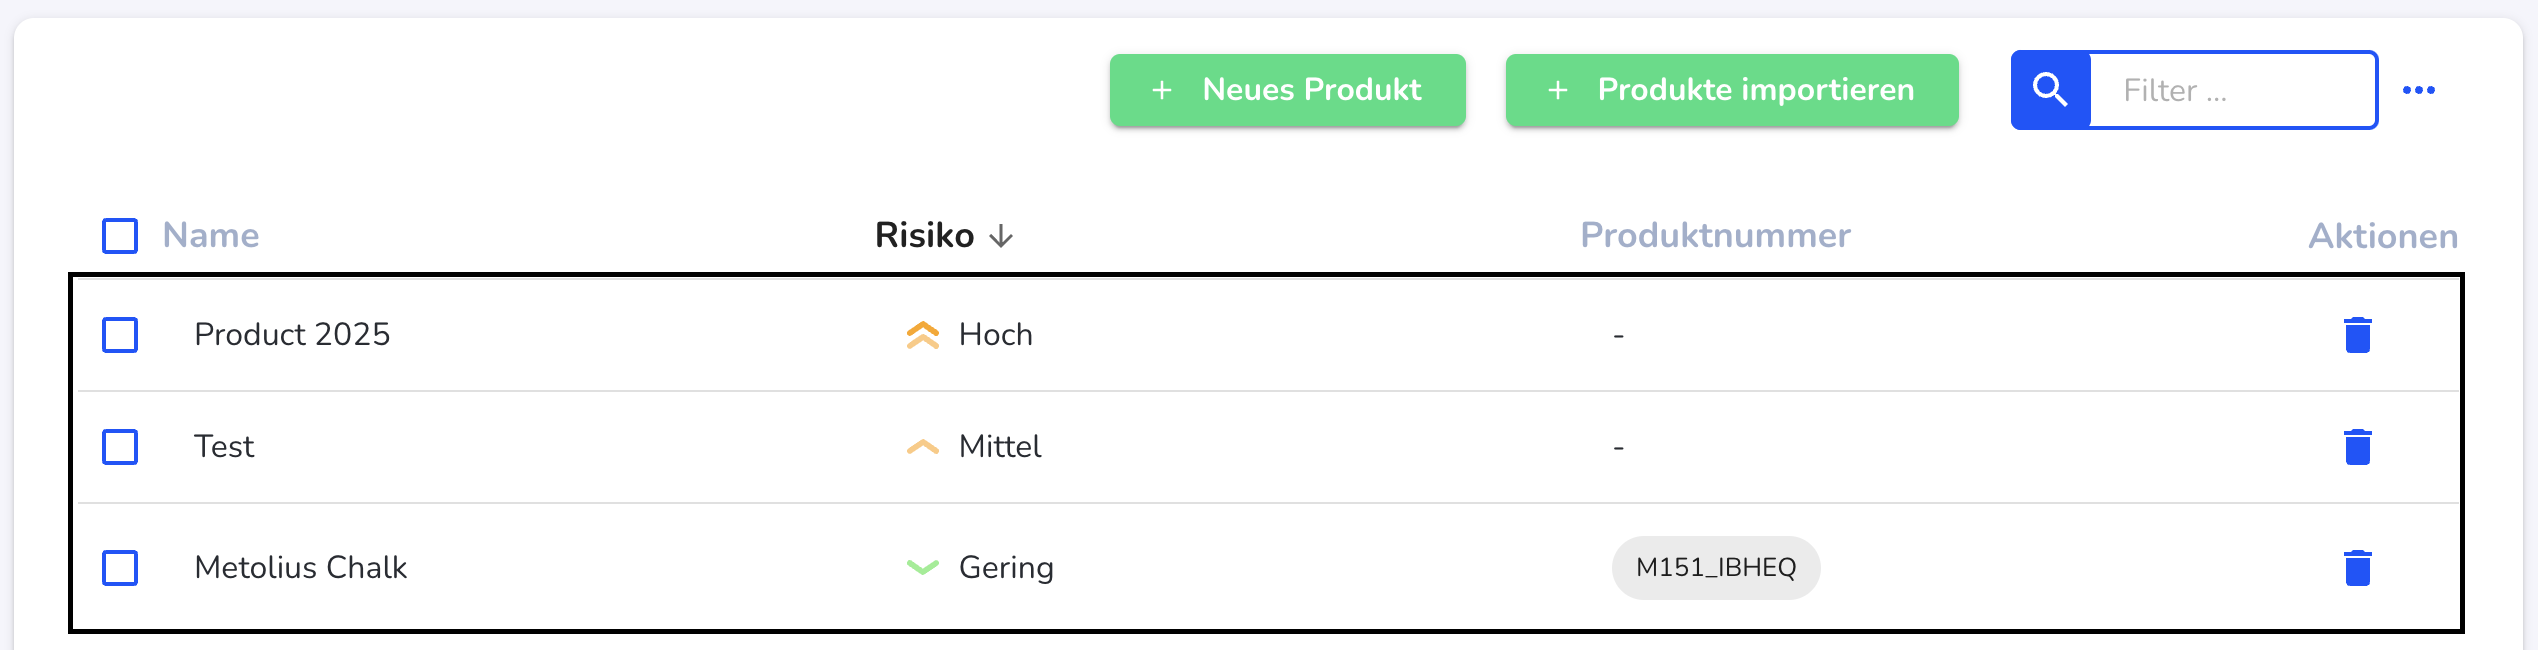Focus the Filter search input field

[2232, 90]
